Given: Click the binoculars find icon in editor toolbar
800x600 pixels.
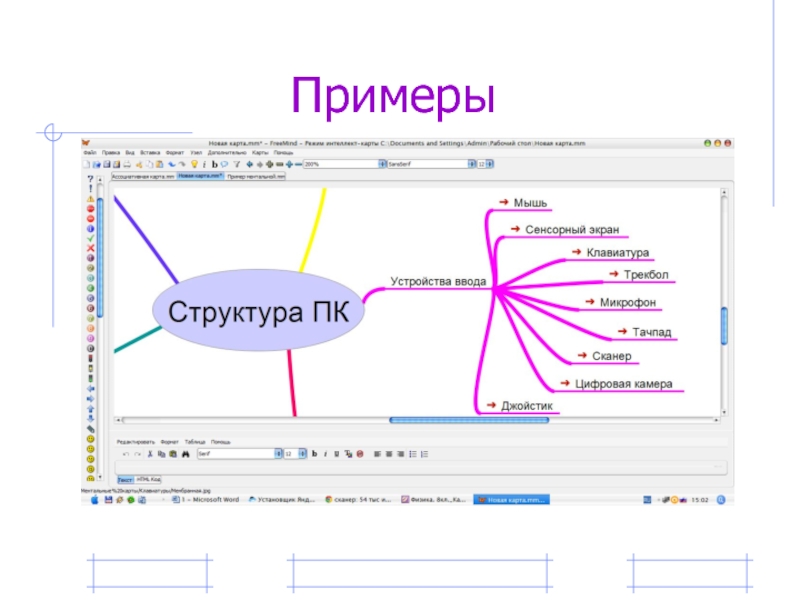Looking at the screenshot, I should click(x=185, y=454).
